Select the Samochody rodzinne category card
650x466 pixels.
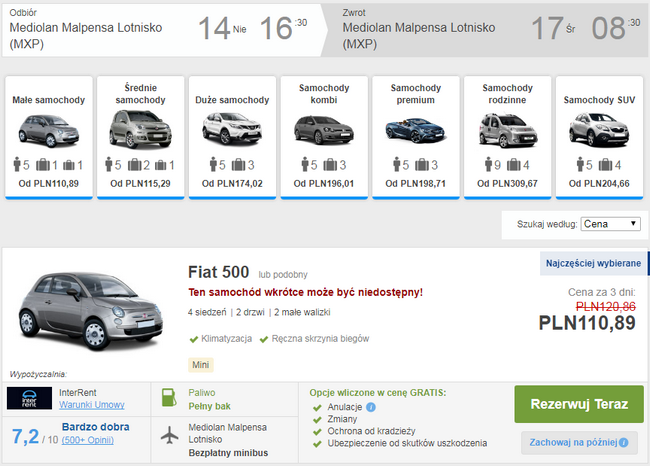pyautogui.click(x=507, y=137)
